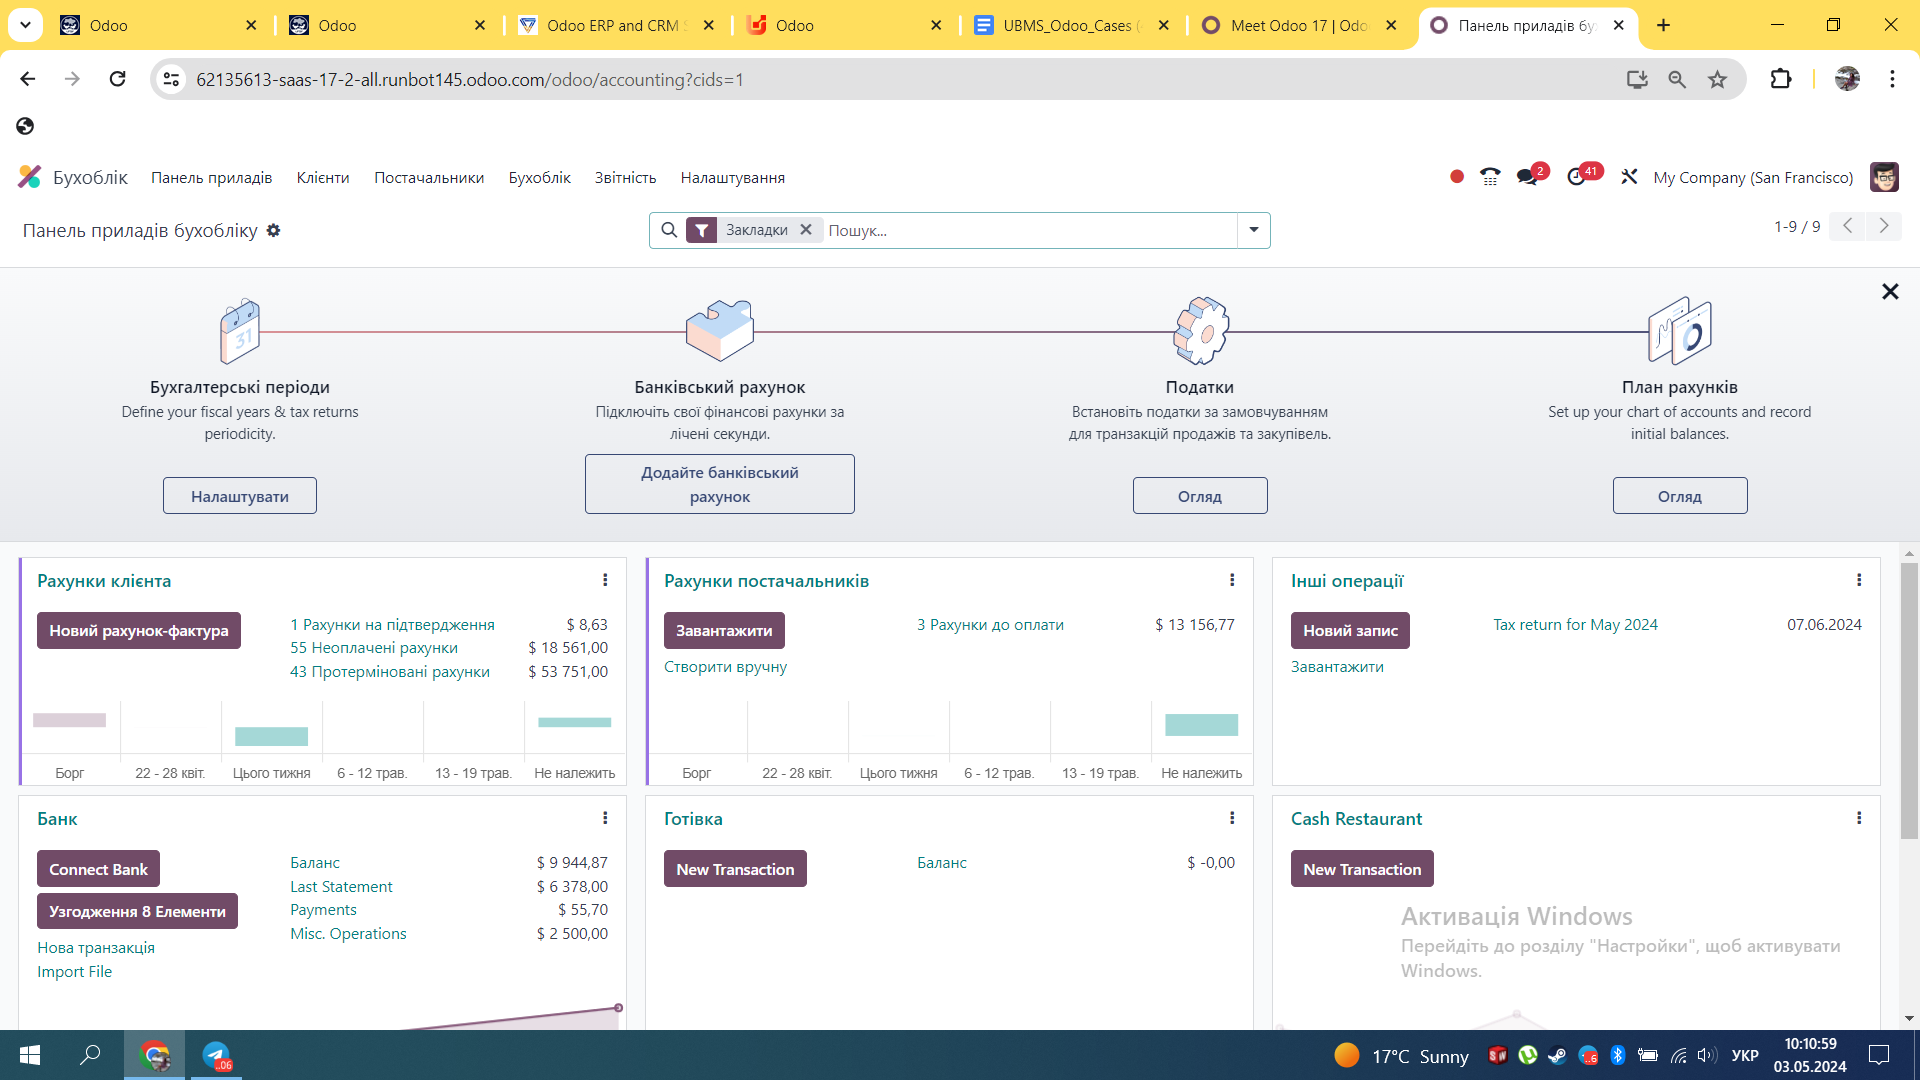Click Новий рахунок-фактура button
The width and height of the screenshot is (1920, 1080).
tap(139, 630)
